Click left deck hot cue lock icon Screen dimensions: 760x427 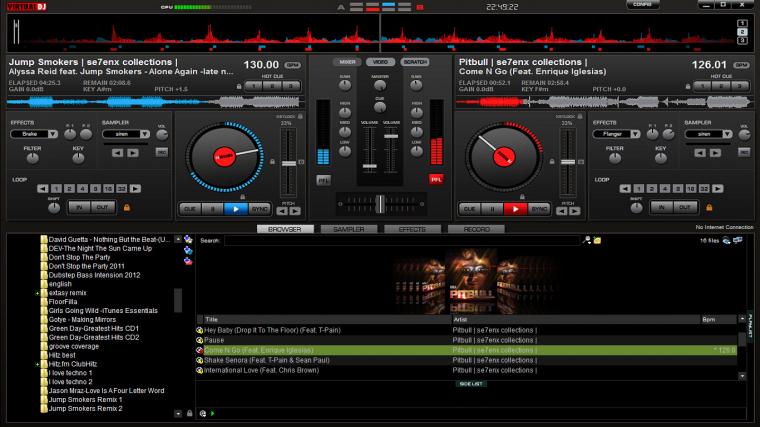click(239, 86)
